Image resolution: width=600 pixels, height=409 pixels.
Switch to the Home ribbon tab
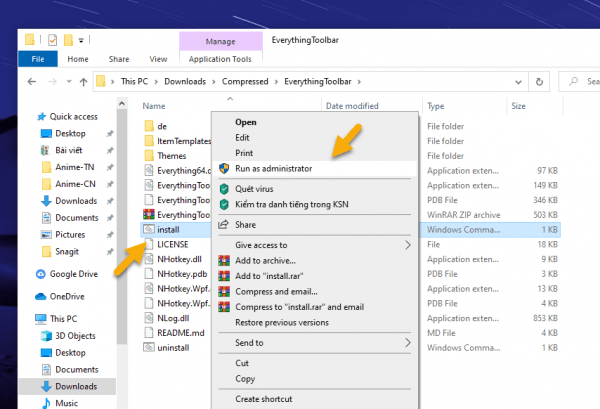(78, 59)
